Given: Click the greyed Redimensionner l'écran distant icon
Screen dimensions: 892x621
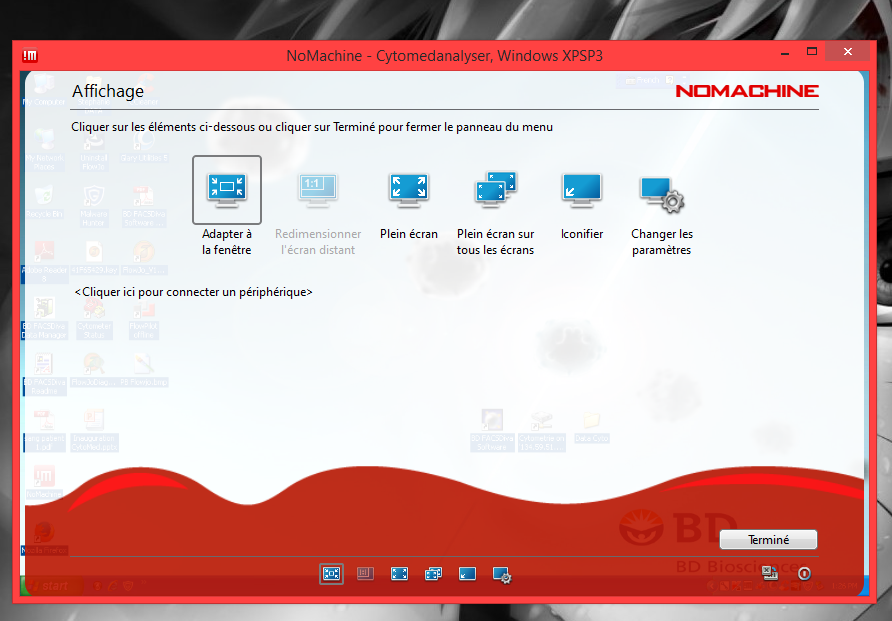Looking at the screenshot, I should [318, 189].
